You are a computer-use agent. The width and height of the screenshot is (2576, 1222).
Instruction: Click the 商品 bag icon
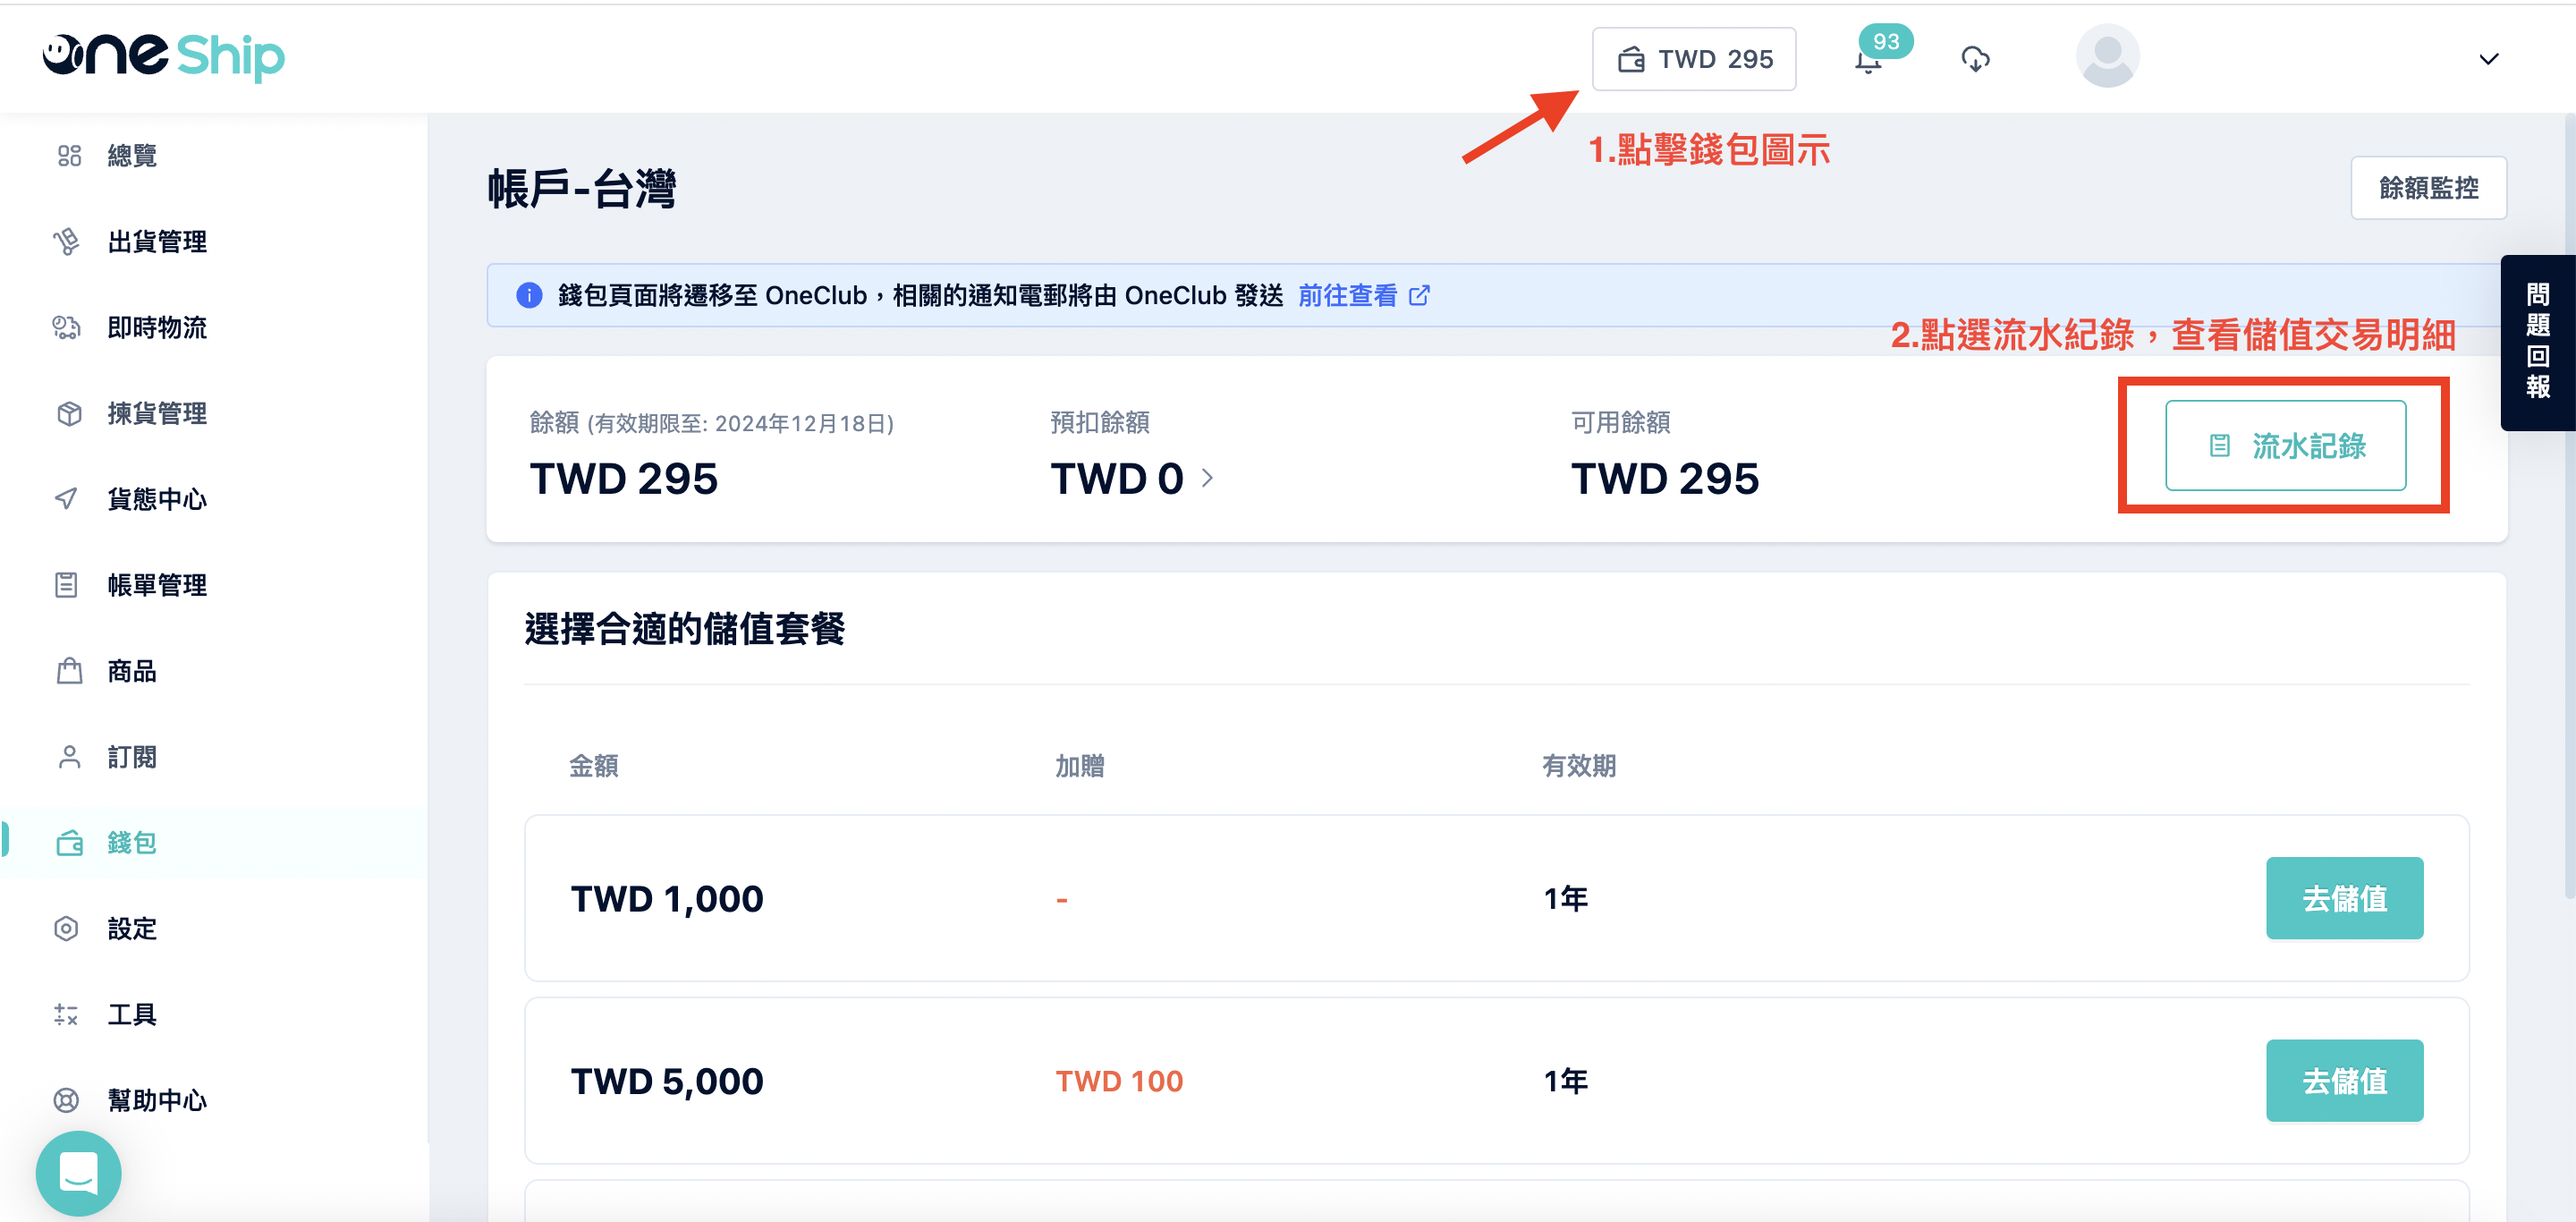pos(69,671)
